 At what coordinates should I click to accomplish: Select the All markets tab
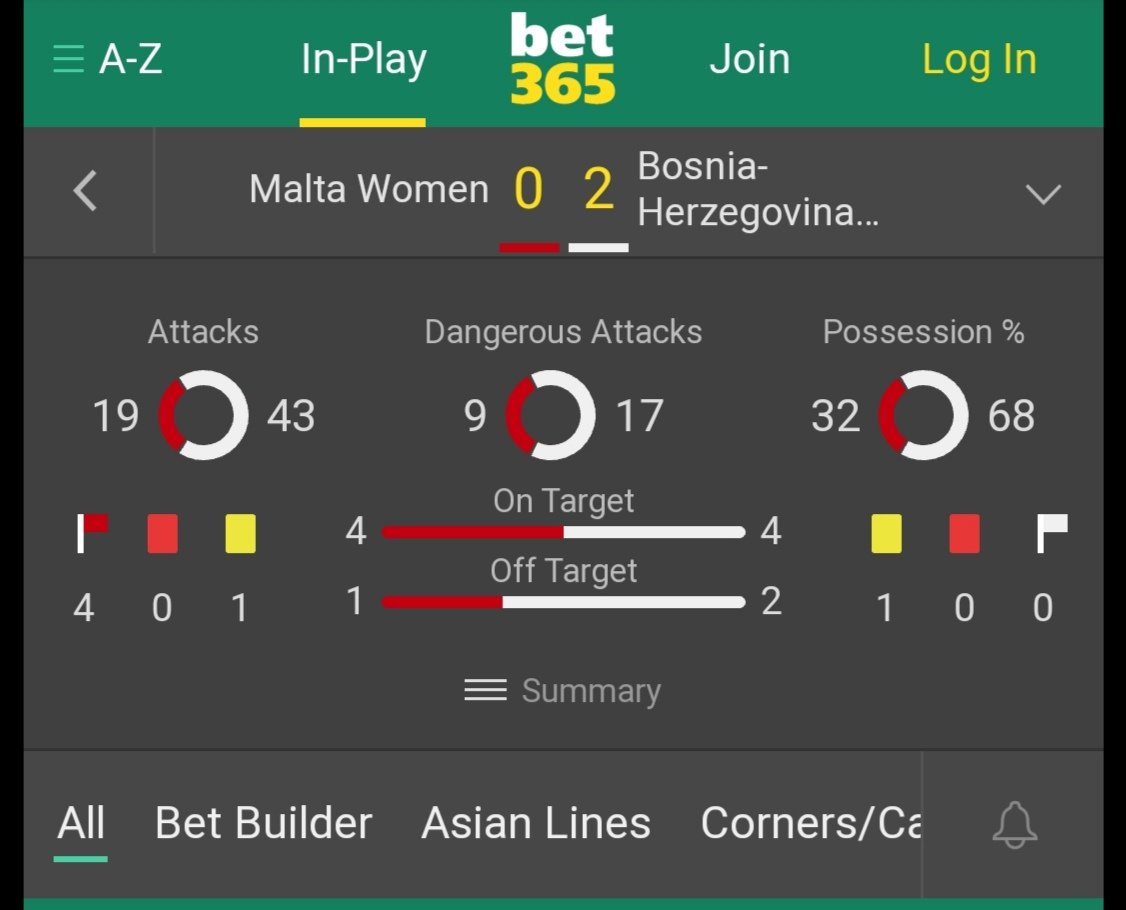coord(81,823)
